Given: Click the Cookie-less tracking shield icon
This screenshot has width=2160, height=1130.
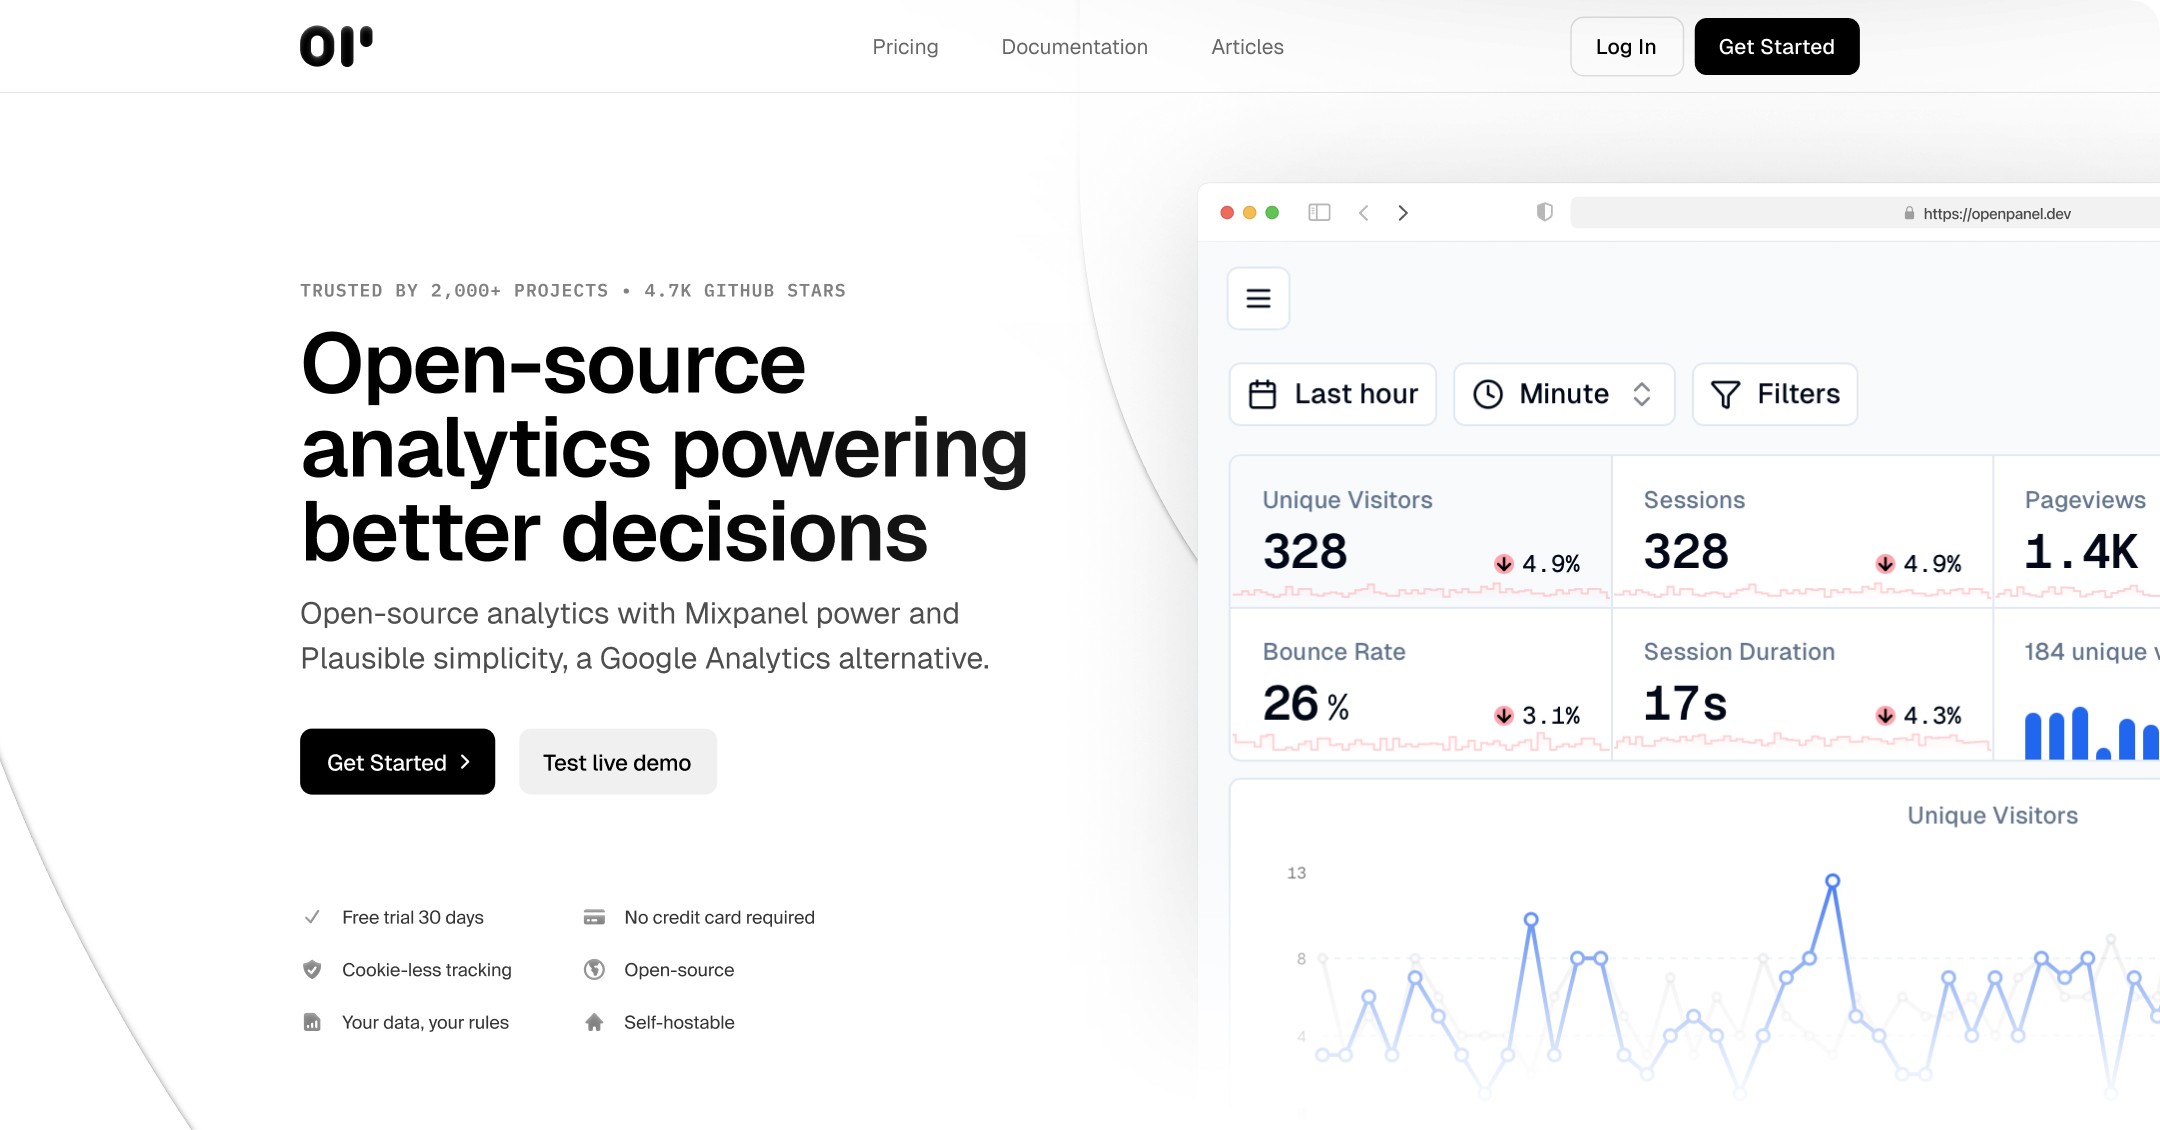Looking at the screenshot, I should (312, 969).
